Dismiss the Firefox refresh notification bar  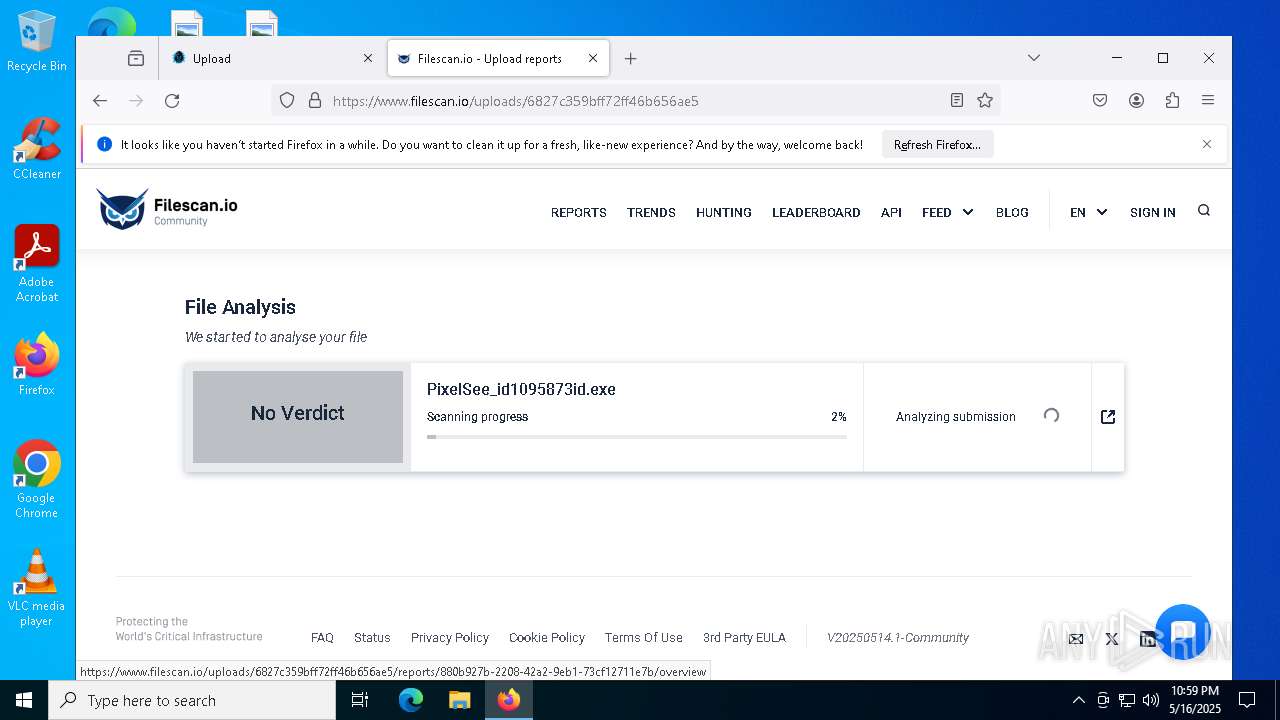(1207, 144)
